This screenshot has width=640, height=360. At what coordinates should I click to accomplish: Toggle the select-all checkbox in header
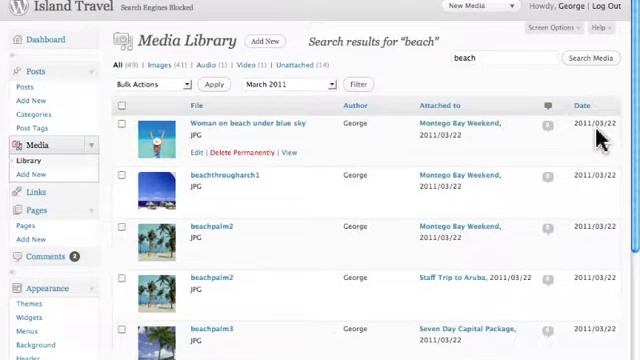click(122, 106)
